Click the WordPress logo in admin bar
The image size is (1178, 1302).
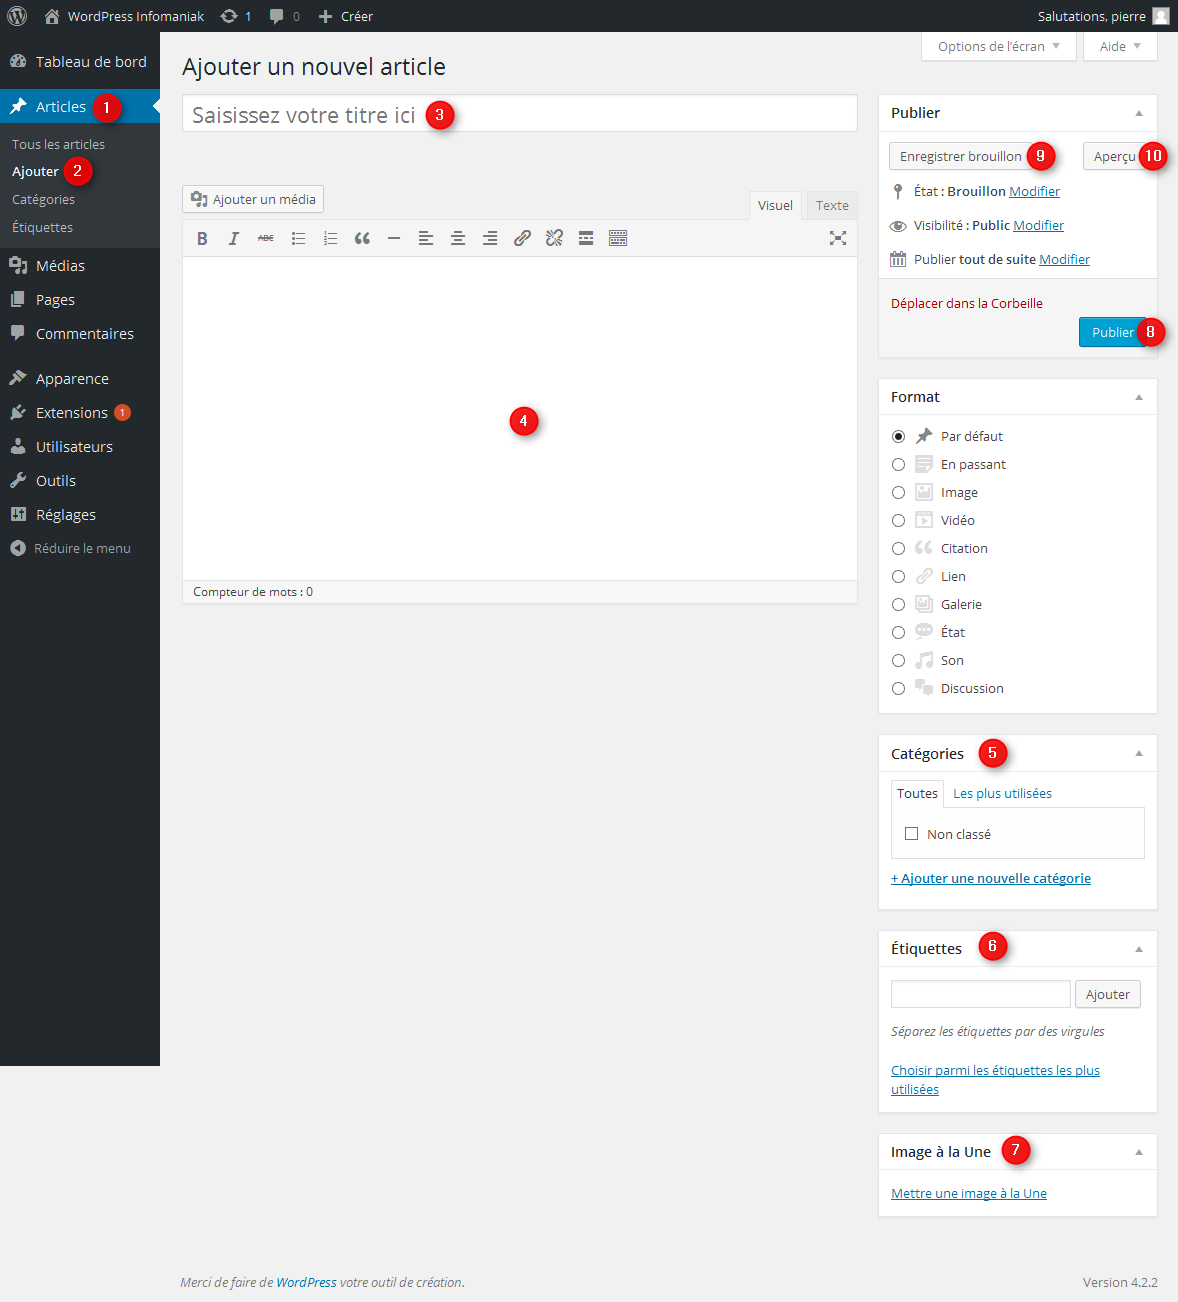pyautogui.click(x=17, y=16)
